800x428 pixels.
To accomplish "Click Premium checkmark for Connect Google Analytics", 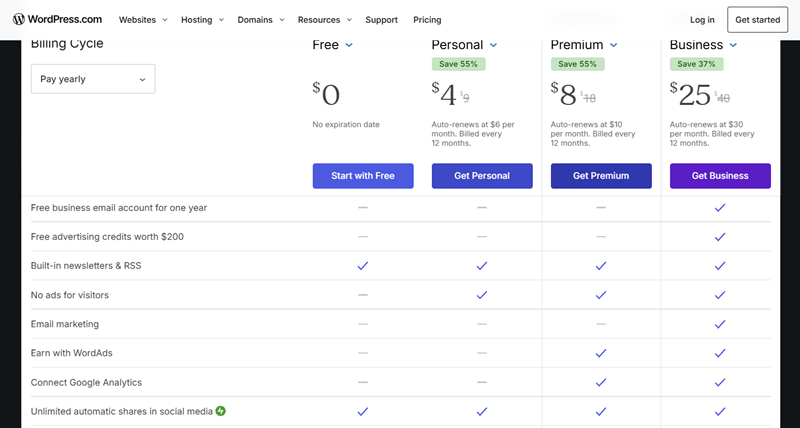I will click(x=601, y=382).
